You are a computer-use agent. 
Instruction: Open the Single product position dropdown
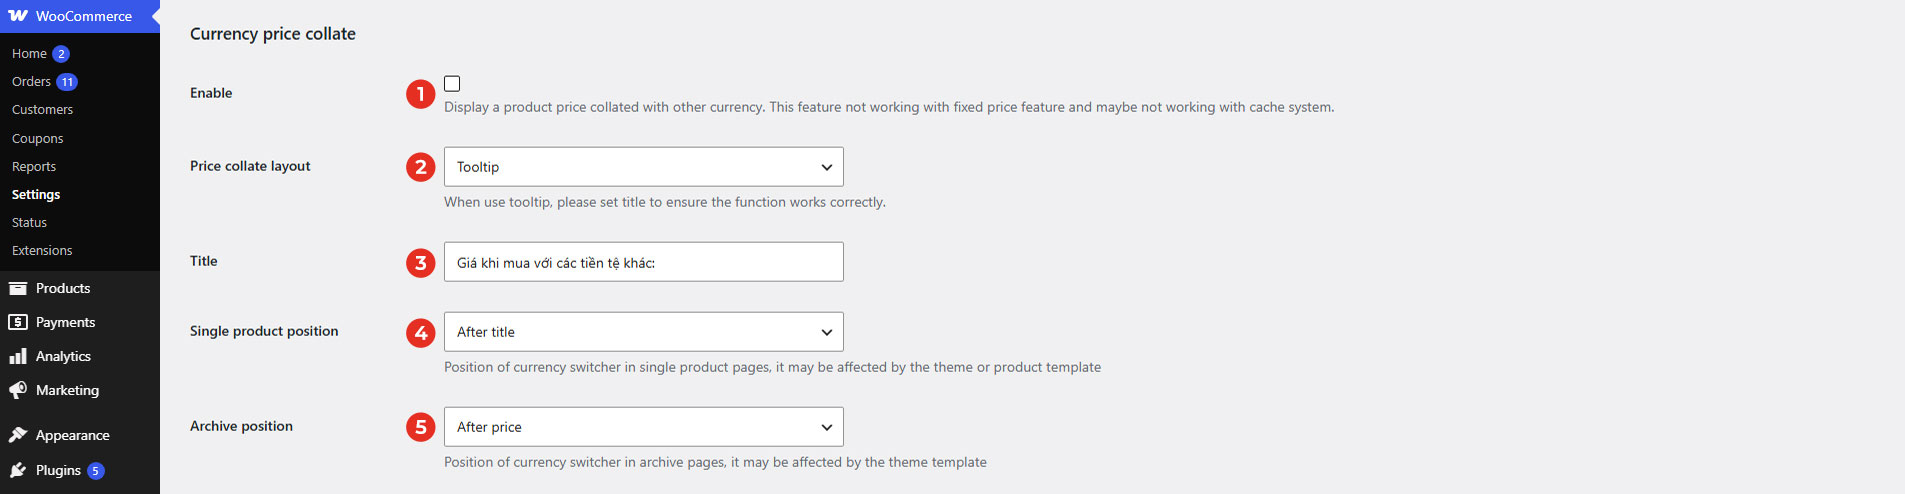click(644, 332)
